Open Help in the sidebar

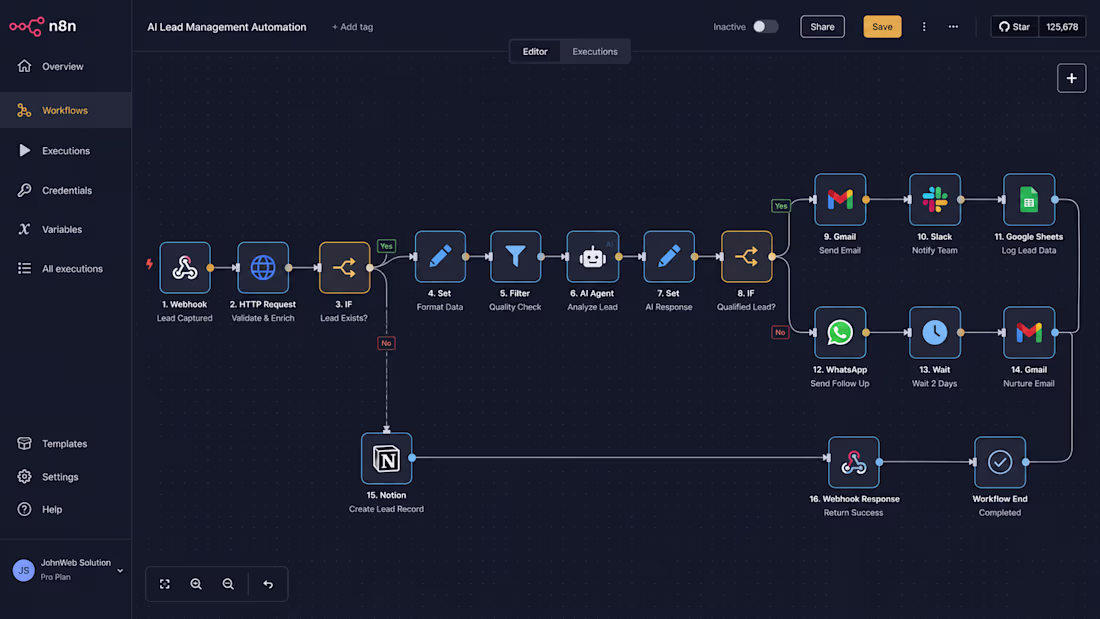[66, 510]
